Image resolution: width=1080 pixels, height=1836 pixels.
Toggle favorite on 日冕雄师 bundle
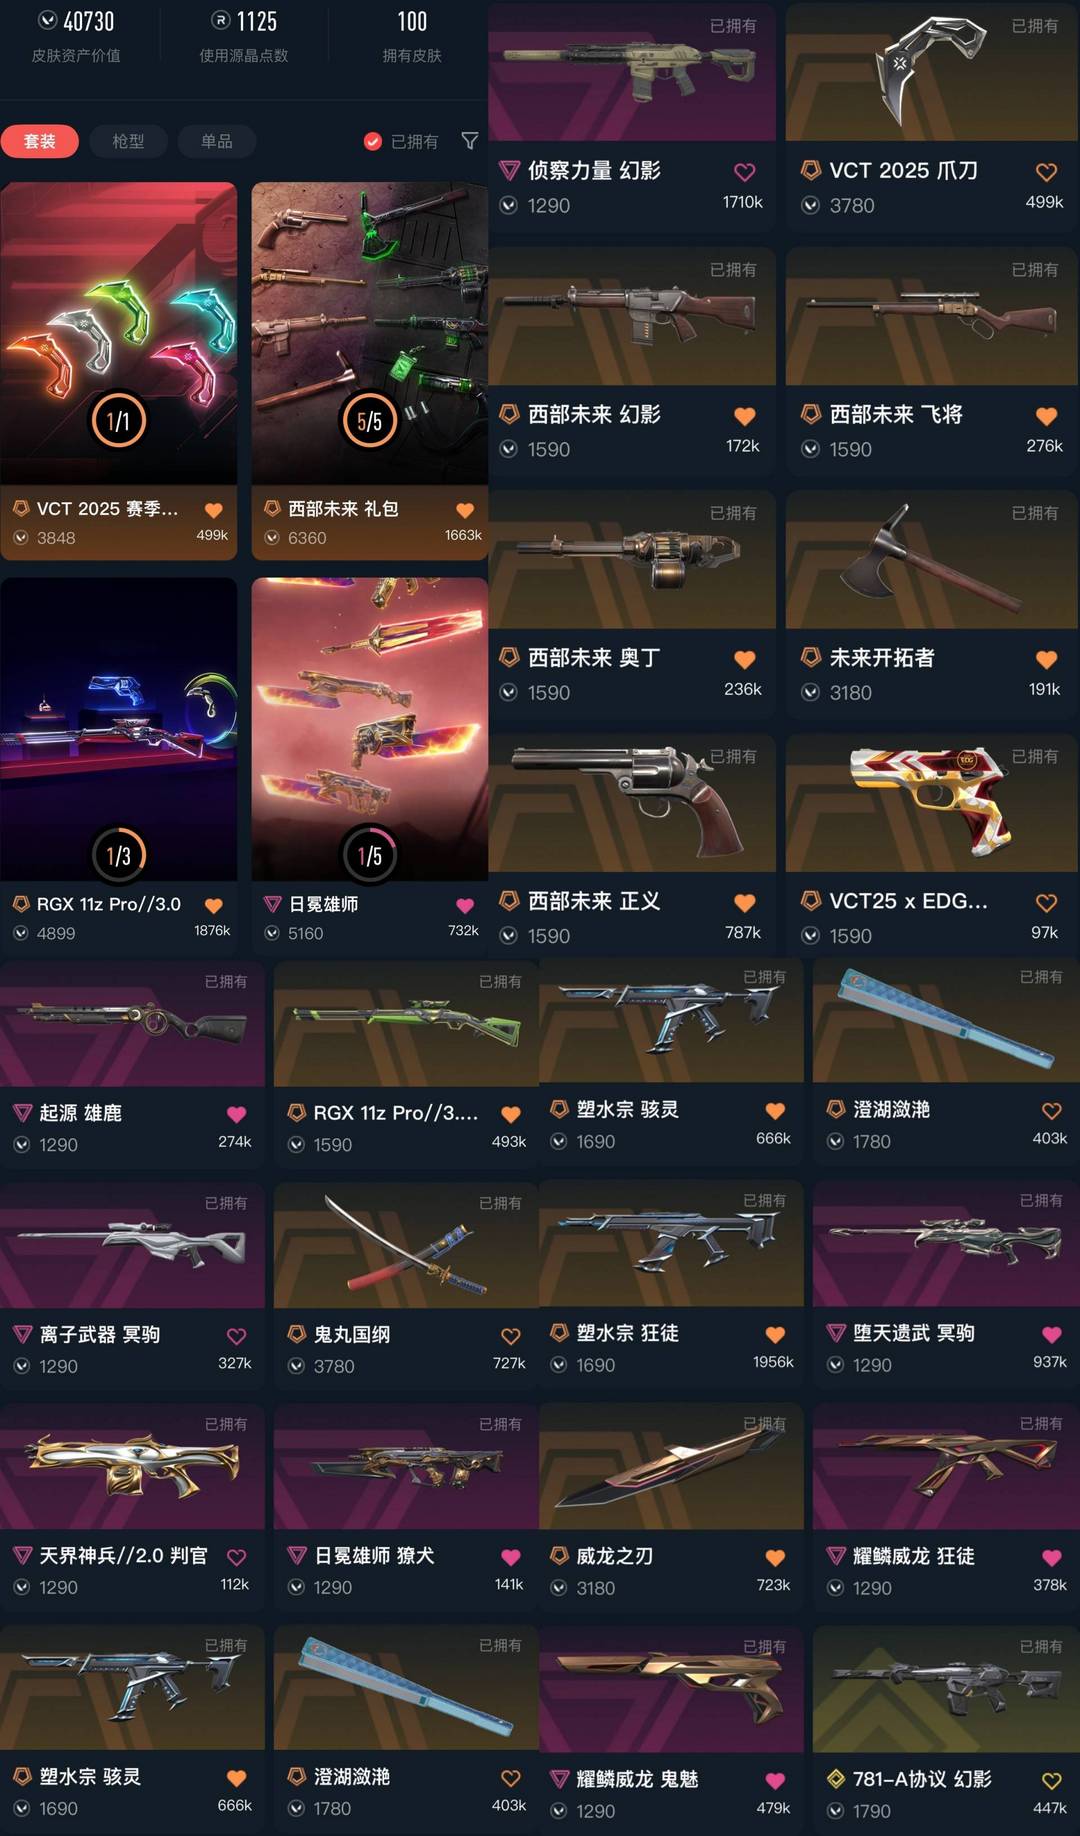pos(465,905)
